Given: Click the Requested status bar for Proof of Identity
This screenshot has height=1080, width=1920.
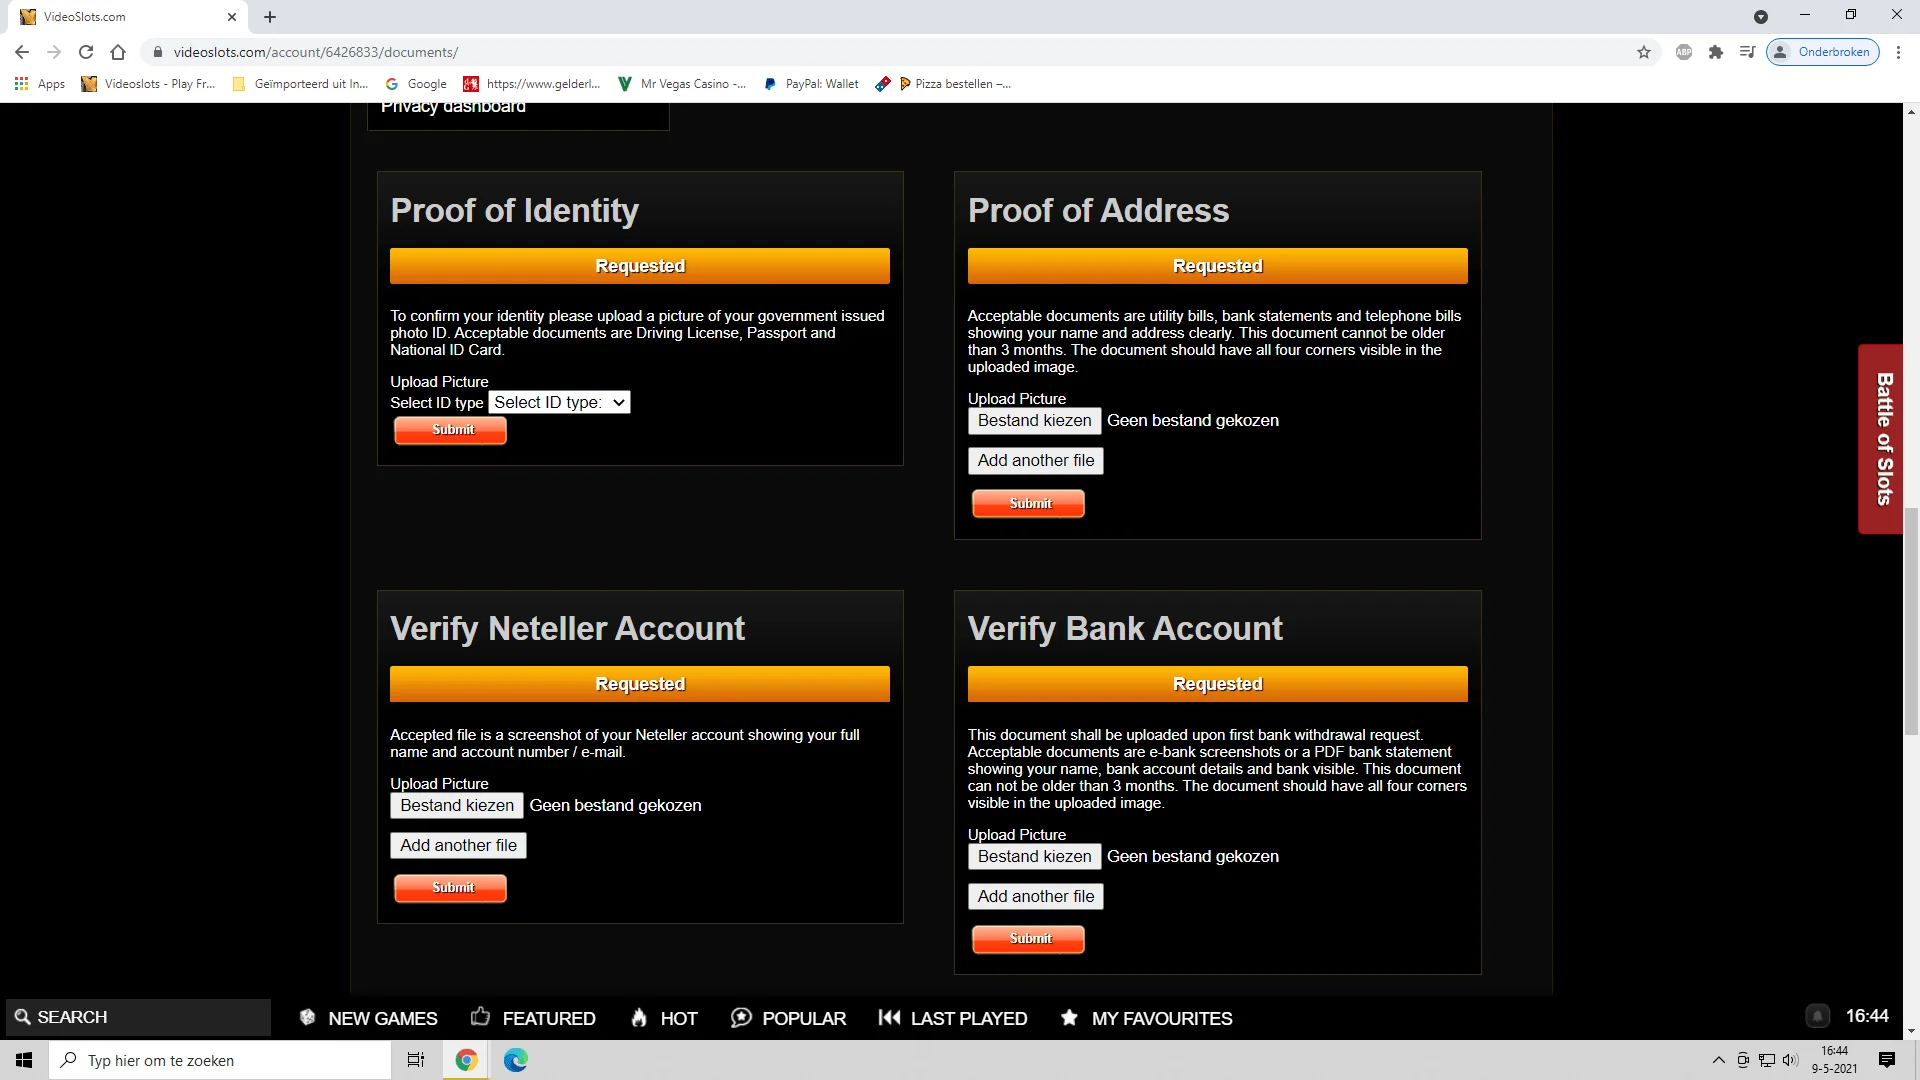Looking at the screenshot, I should [640, 266].
